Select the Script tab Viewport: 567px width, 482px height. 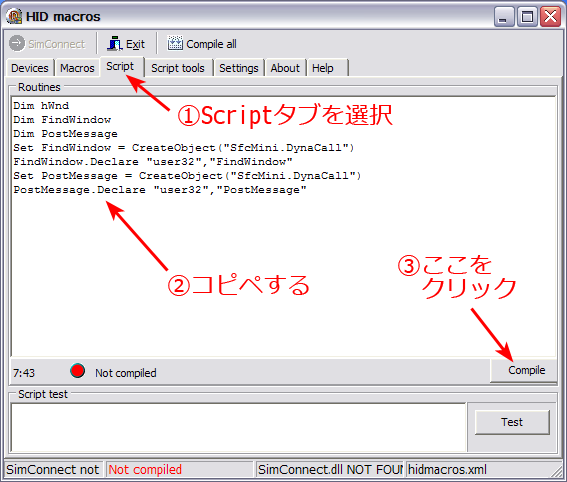120,67
